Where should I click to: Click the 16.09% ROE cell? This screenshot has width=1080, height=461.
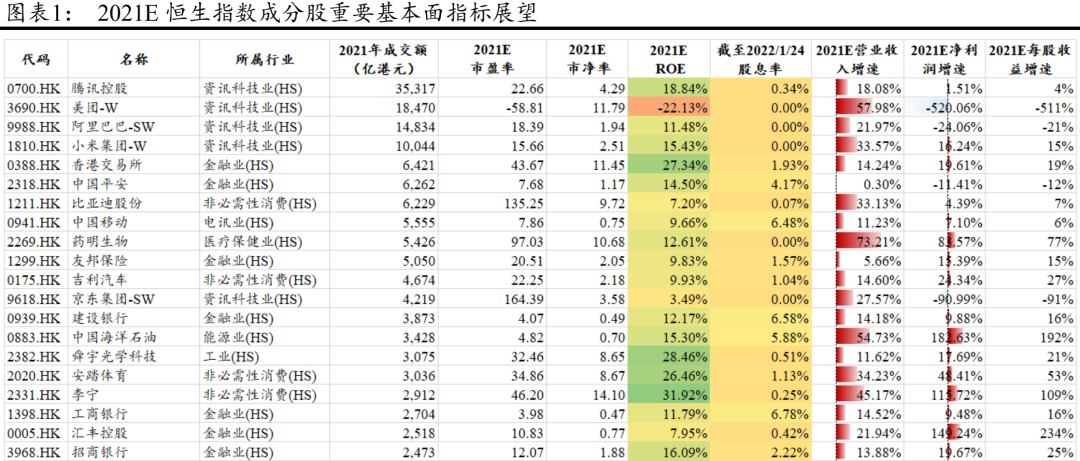pos(668,454)
